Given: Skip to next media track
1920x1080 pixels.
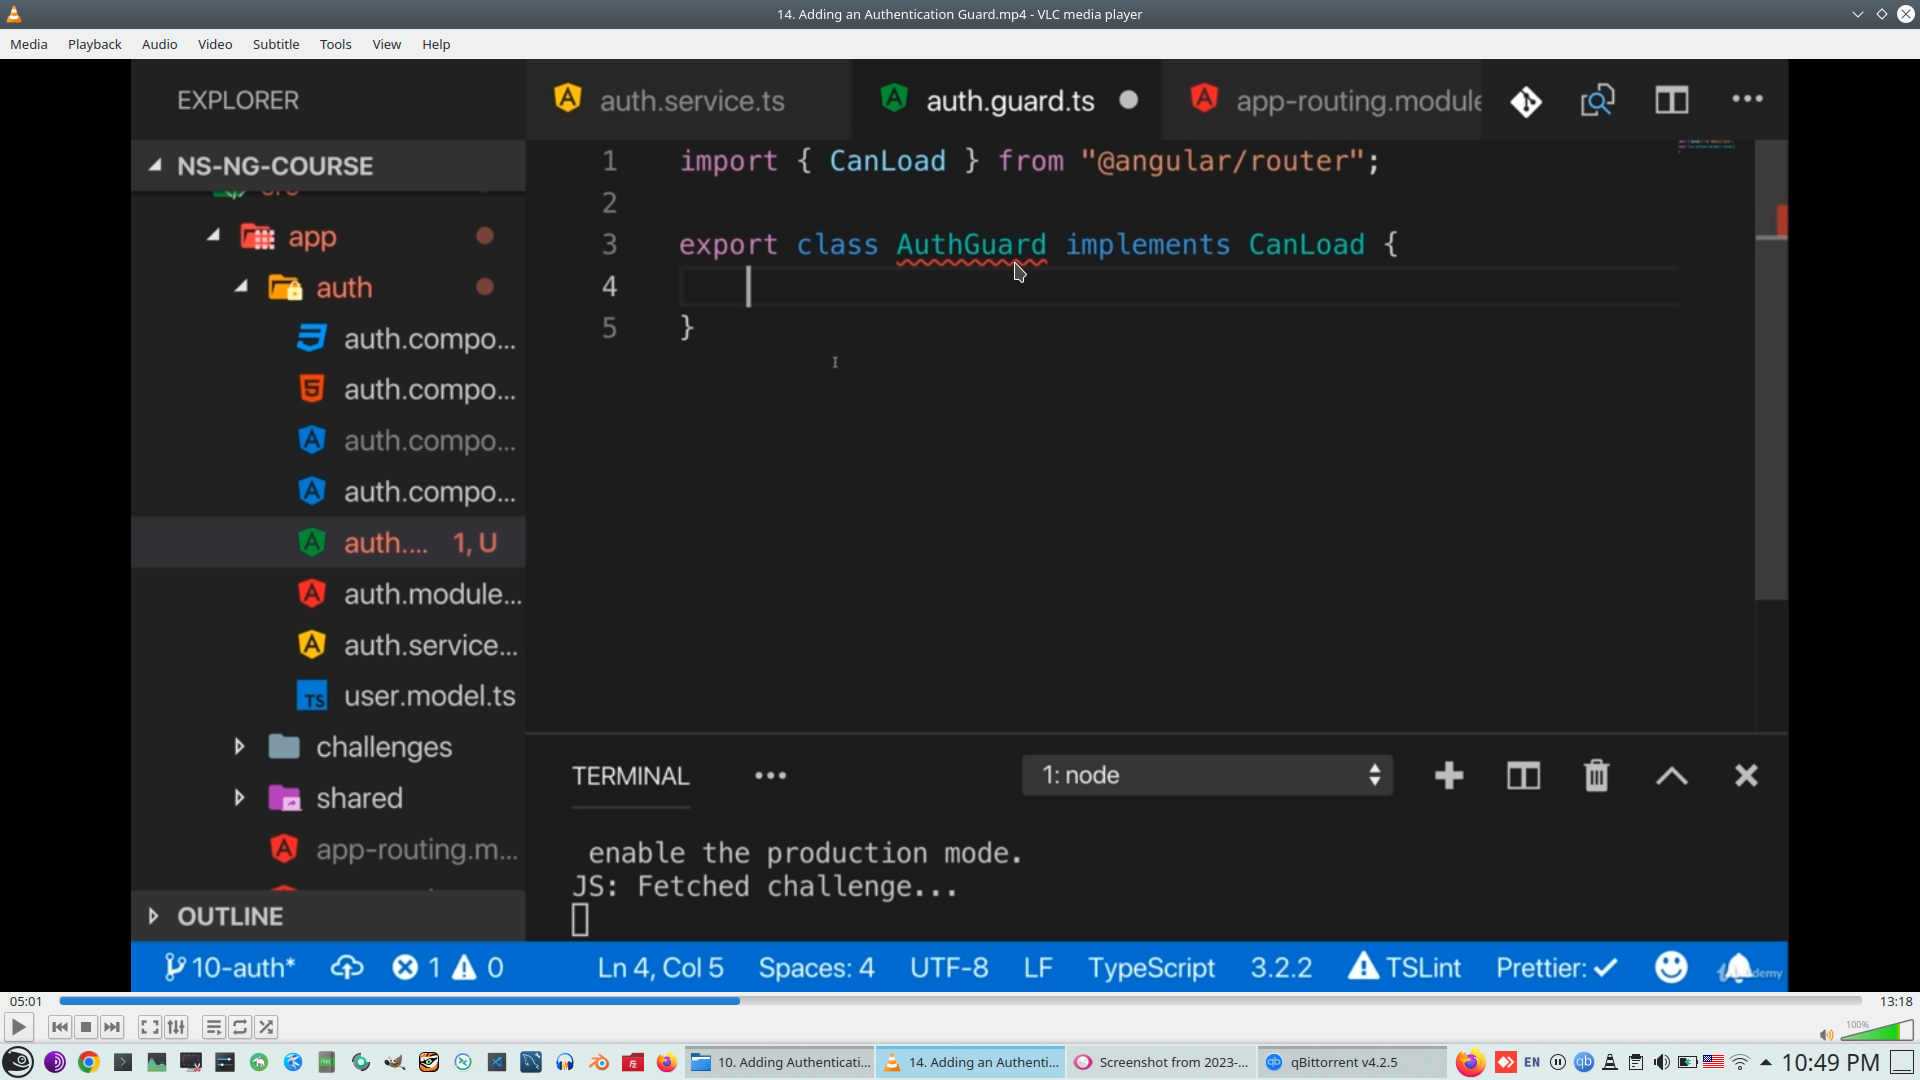Looking at the screenshot, I should coord(112,1027).
